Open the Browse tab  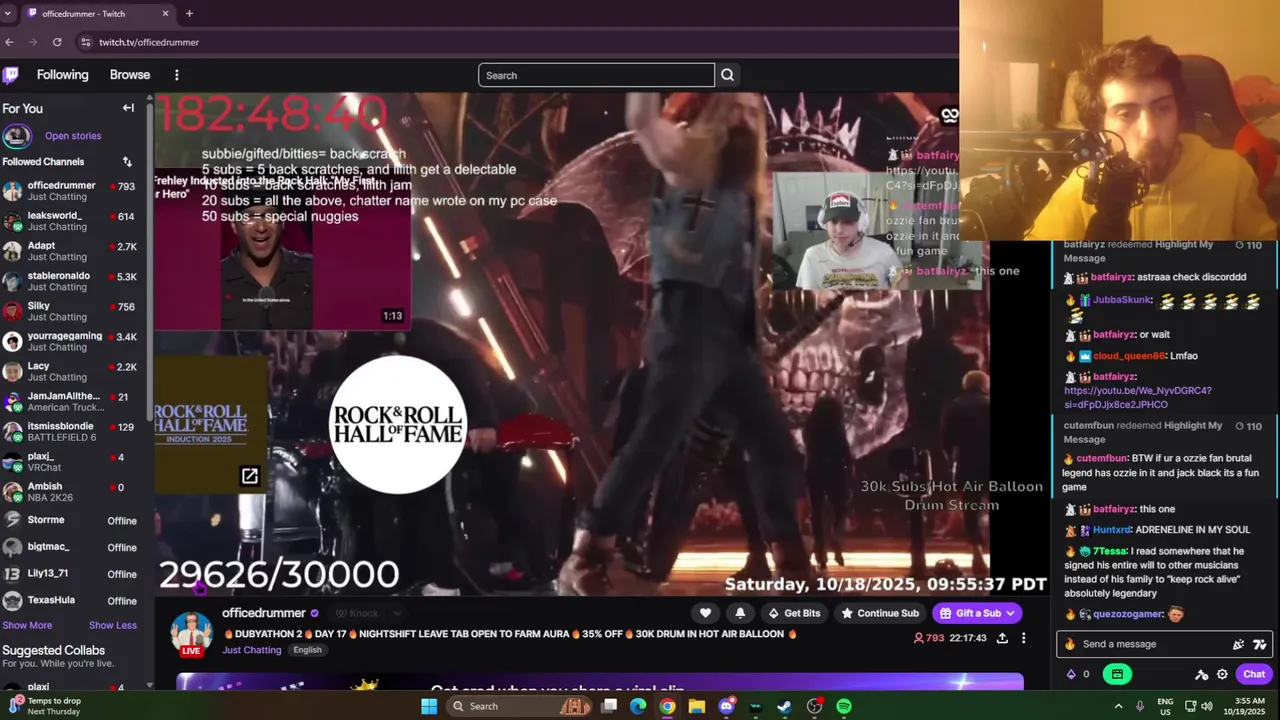[130, 75]
